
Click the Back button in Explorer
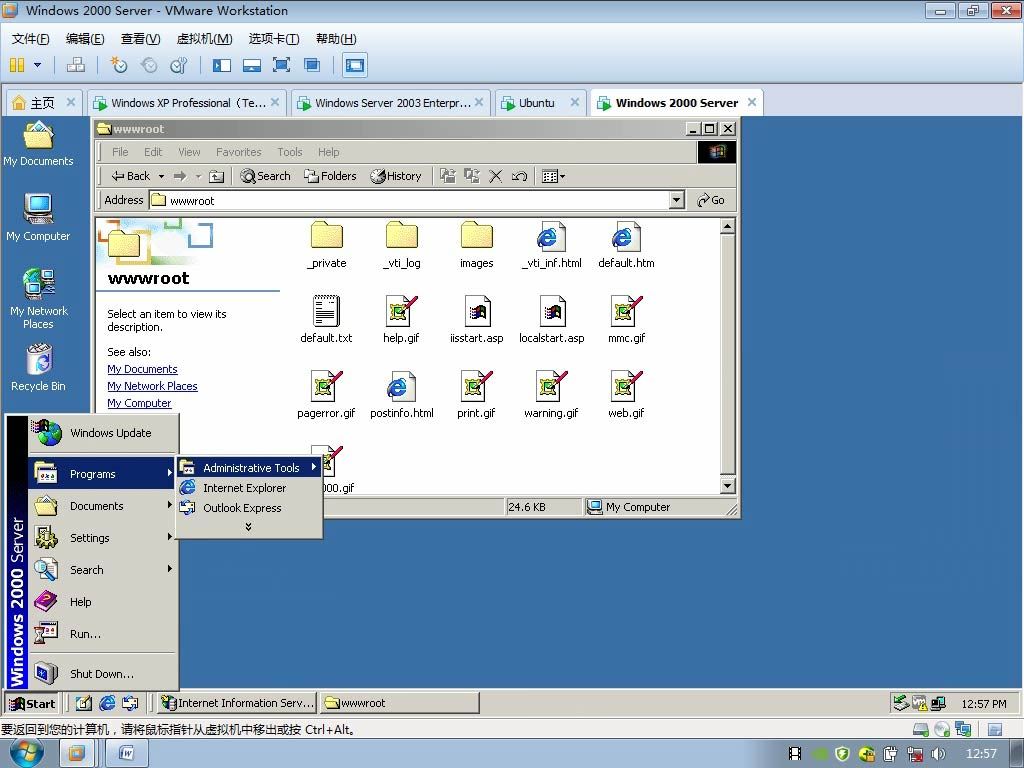131,176
